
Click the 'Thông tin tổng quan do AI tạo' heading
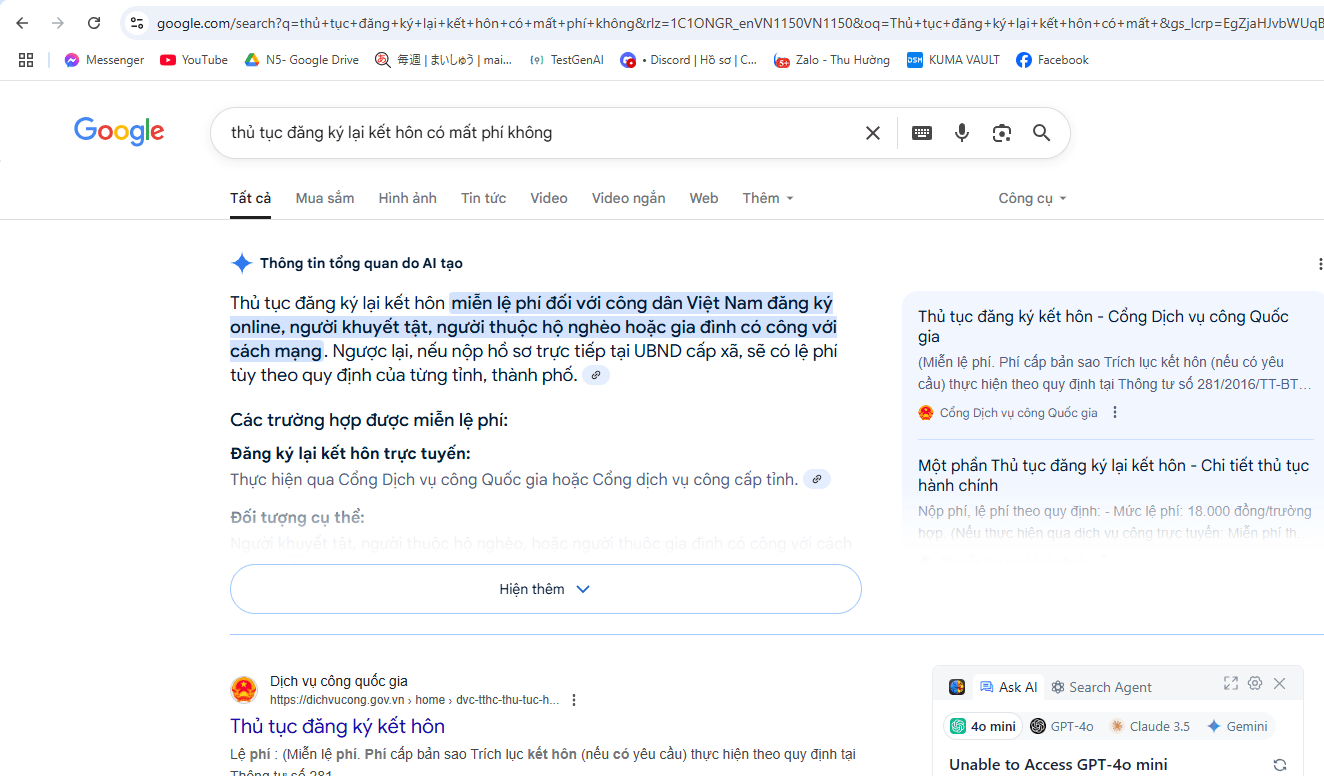tap(361, 264)
